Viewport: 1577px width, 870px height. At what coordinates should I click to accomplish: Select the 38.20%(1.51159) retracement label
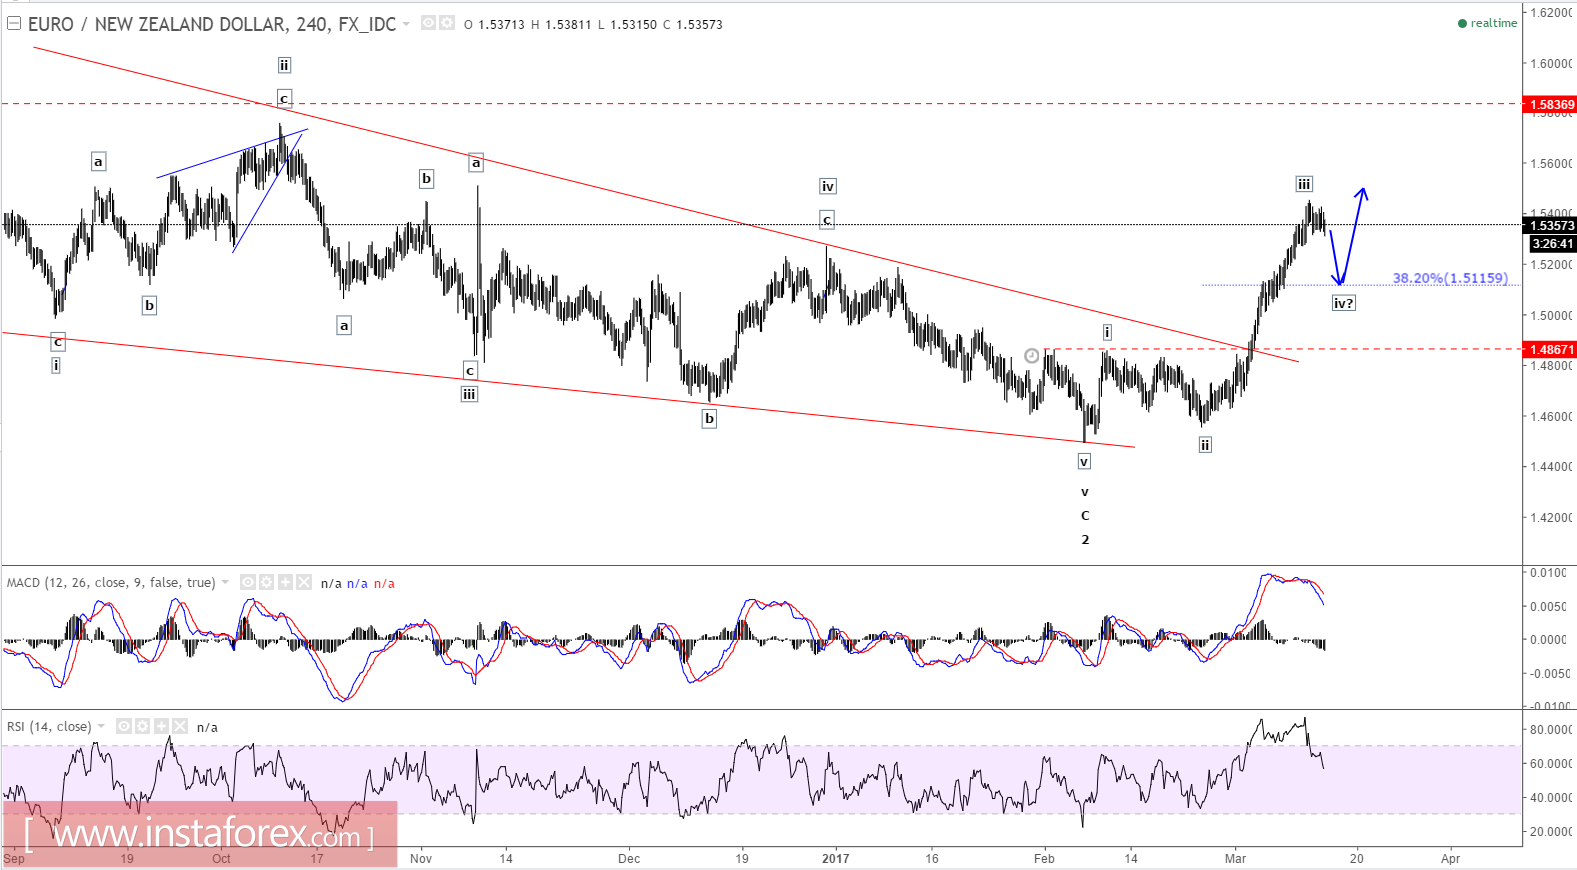(x=1450, y=278)
